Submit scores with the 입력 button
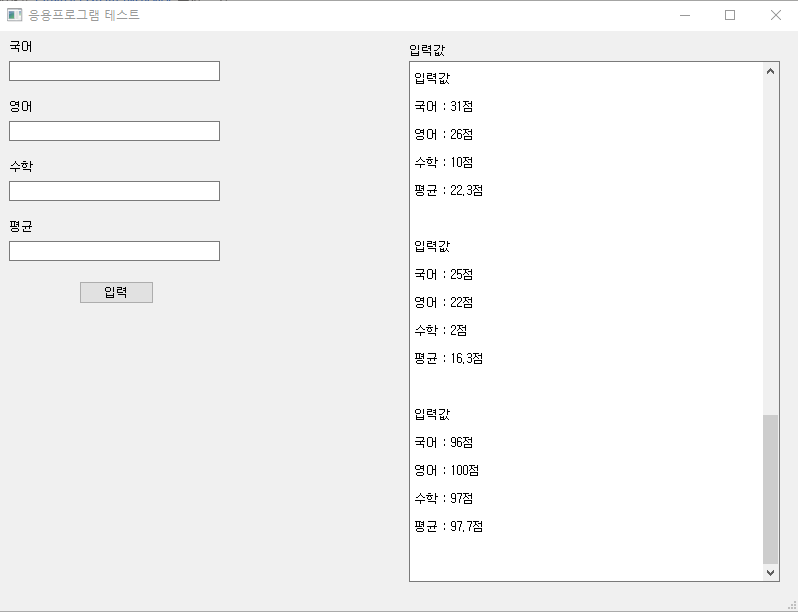Screen dimensions: 798x612 pyautogui.click(x=117, y=293)
